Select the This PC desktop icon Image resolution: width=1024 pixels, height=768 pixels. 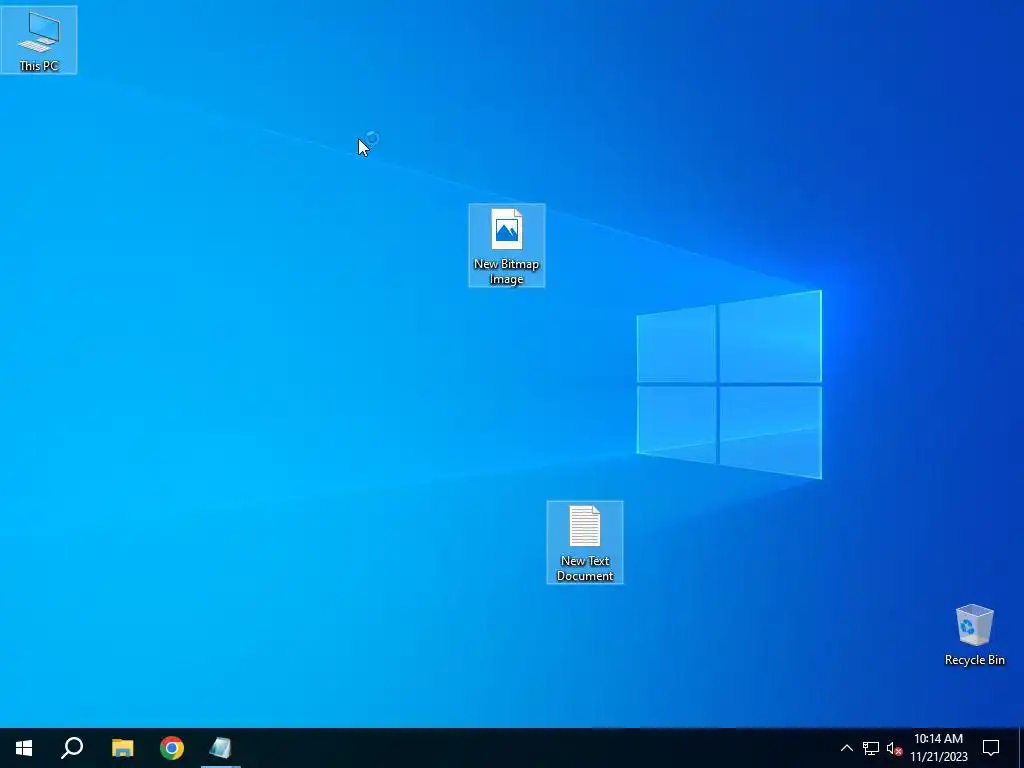[39, 40]
